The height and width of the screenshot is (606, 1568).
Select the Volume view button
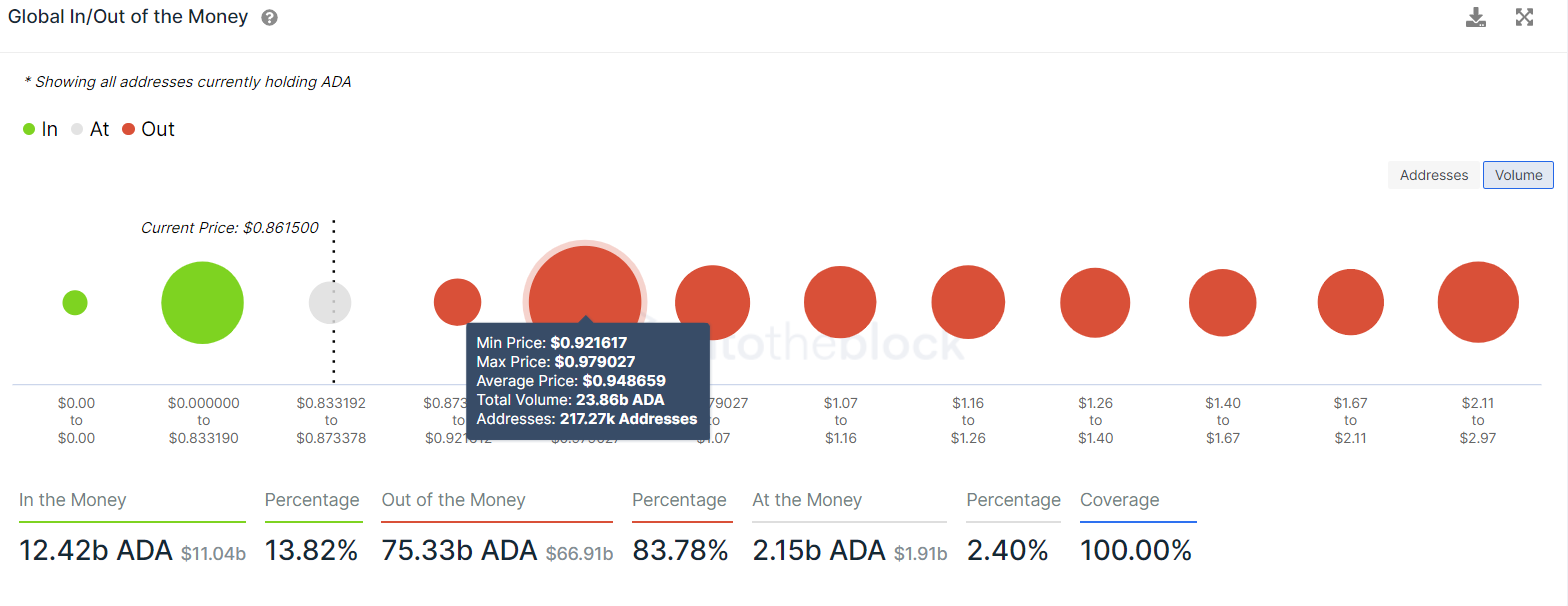pos(1518,175)
